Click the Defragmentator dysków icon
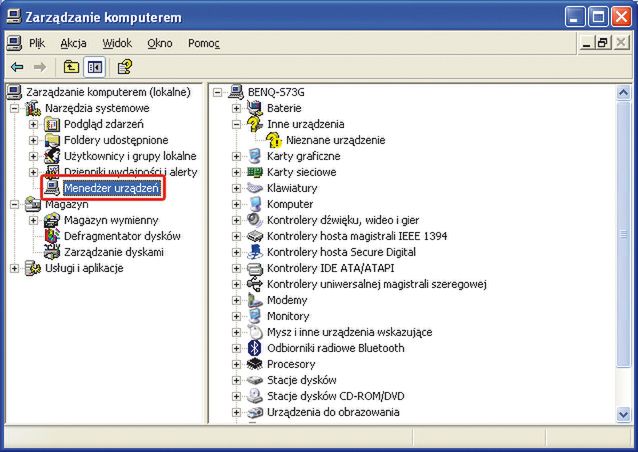638x452 pixels. [52, 236]
